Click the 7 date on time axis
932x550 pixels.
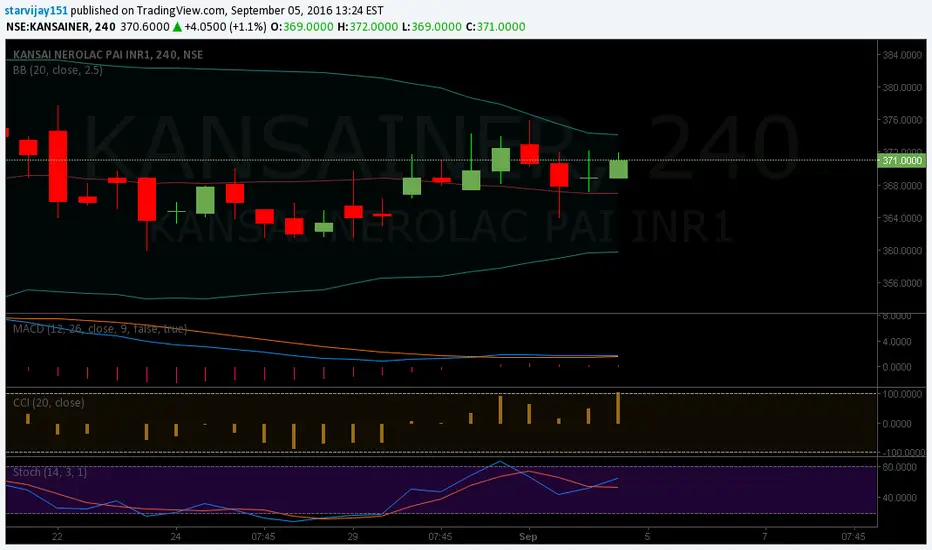[765, 536]
